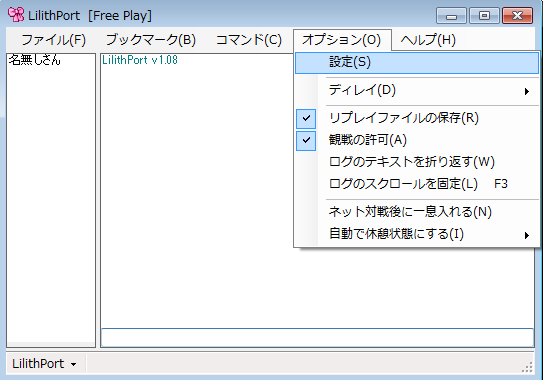Open the ファイル(F) menu
The width and height of the screenshot is (544, 380).
(53, 40)
